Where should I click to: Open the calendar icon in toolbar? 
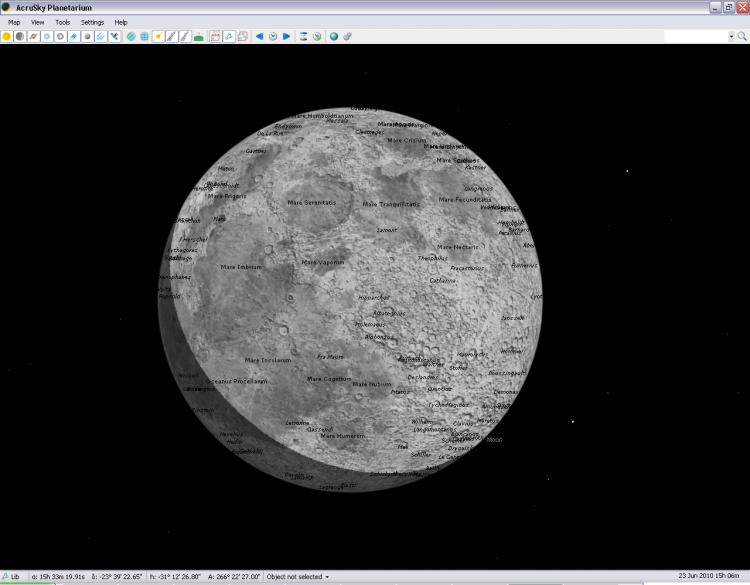[215, 36]
